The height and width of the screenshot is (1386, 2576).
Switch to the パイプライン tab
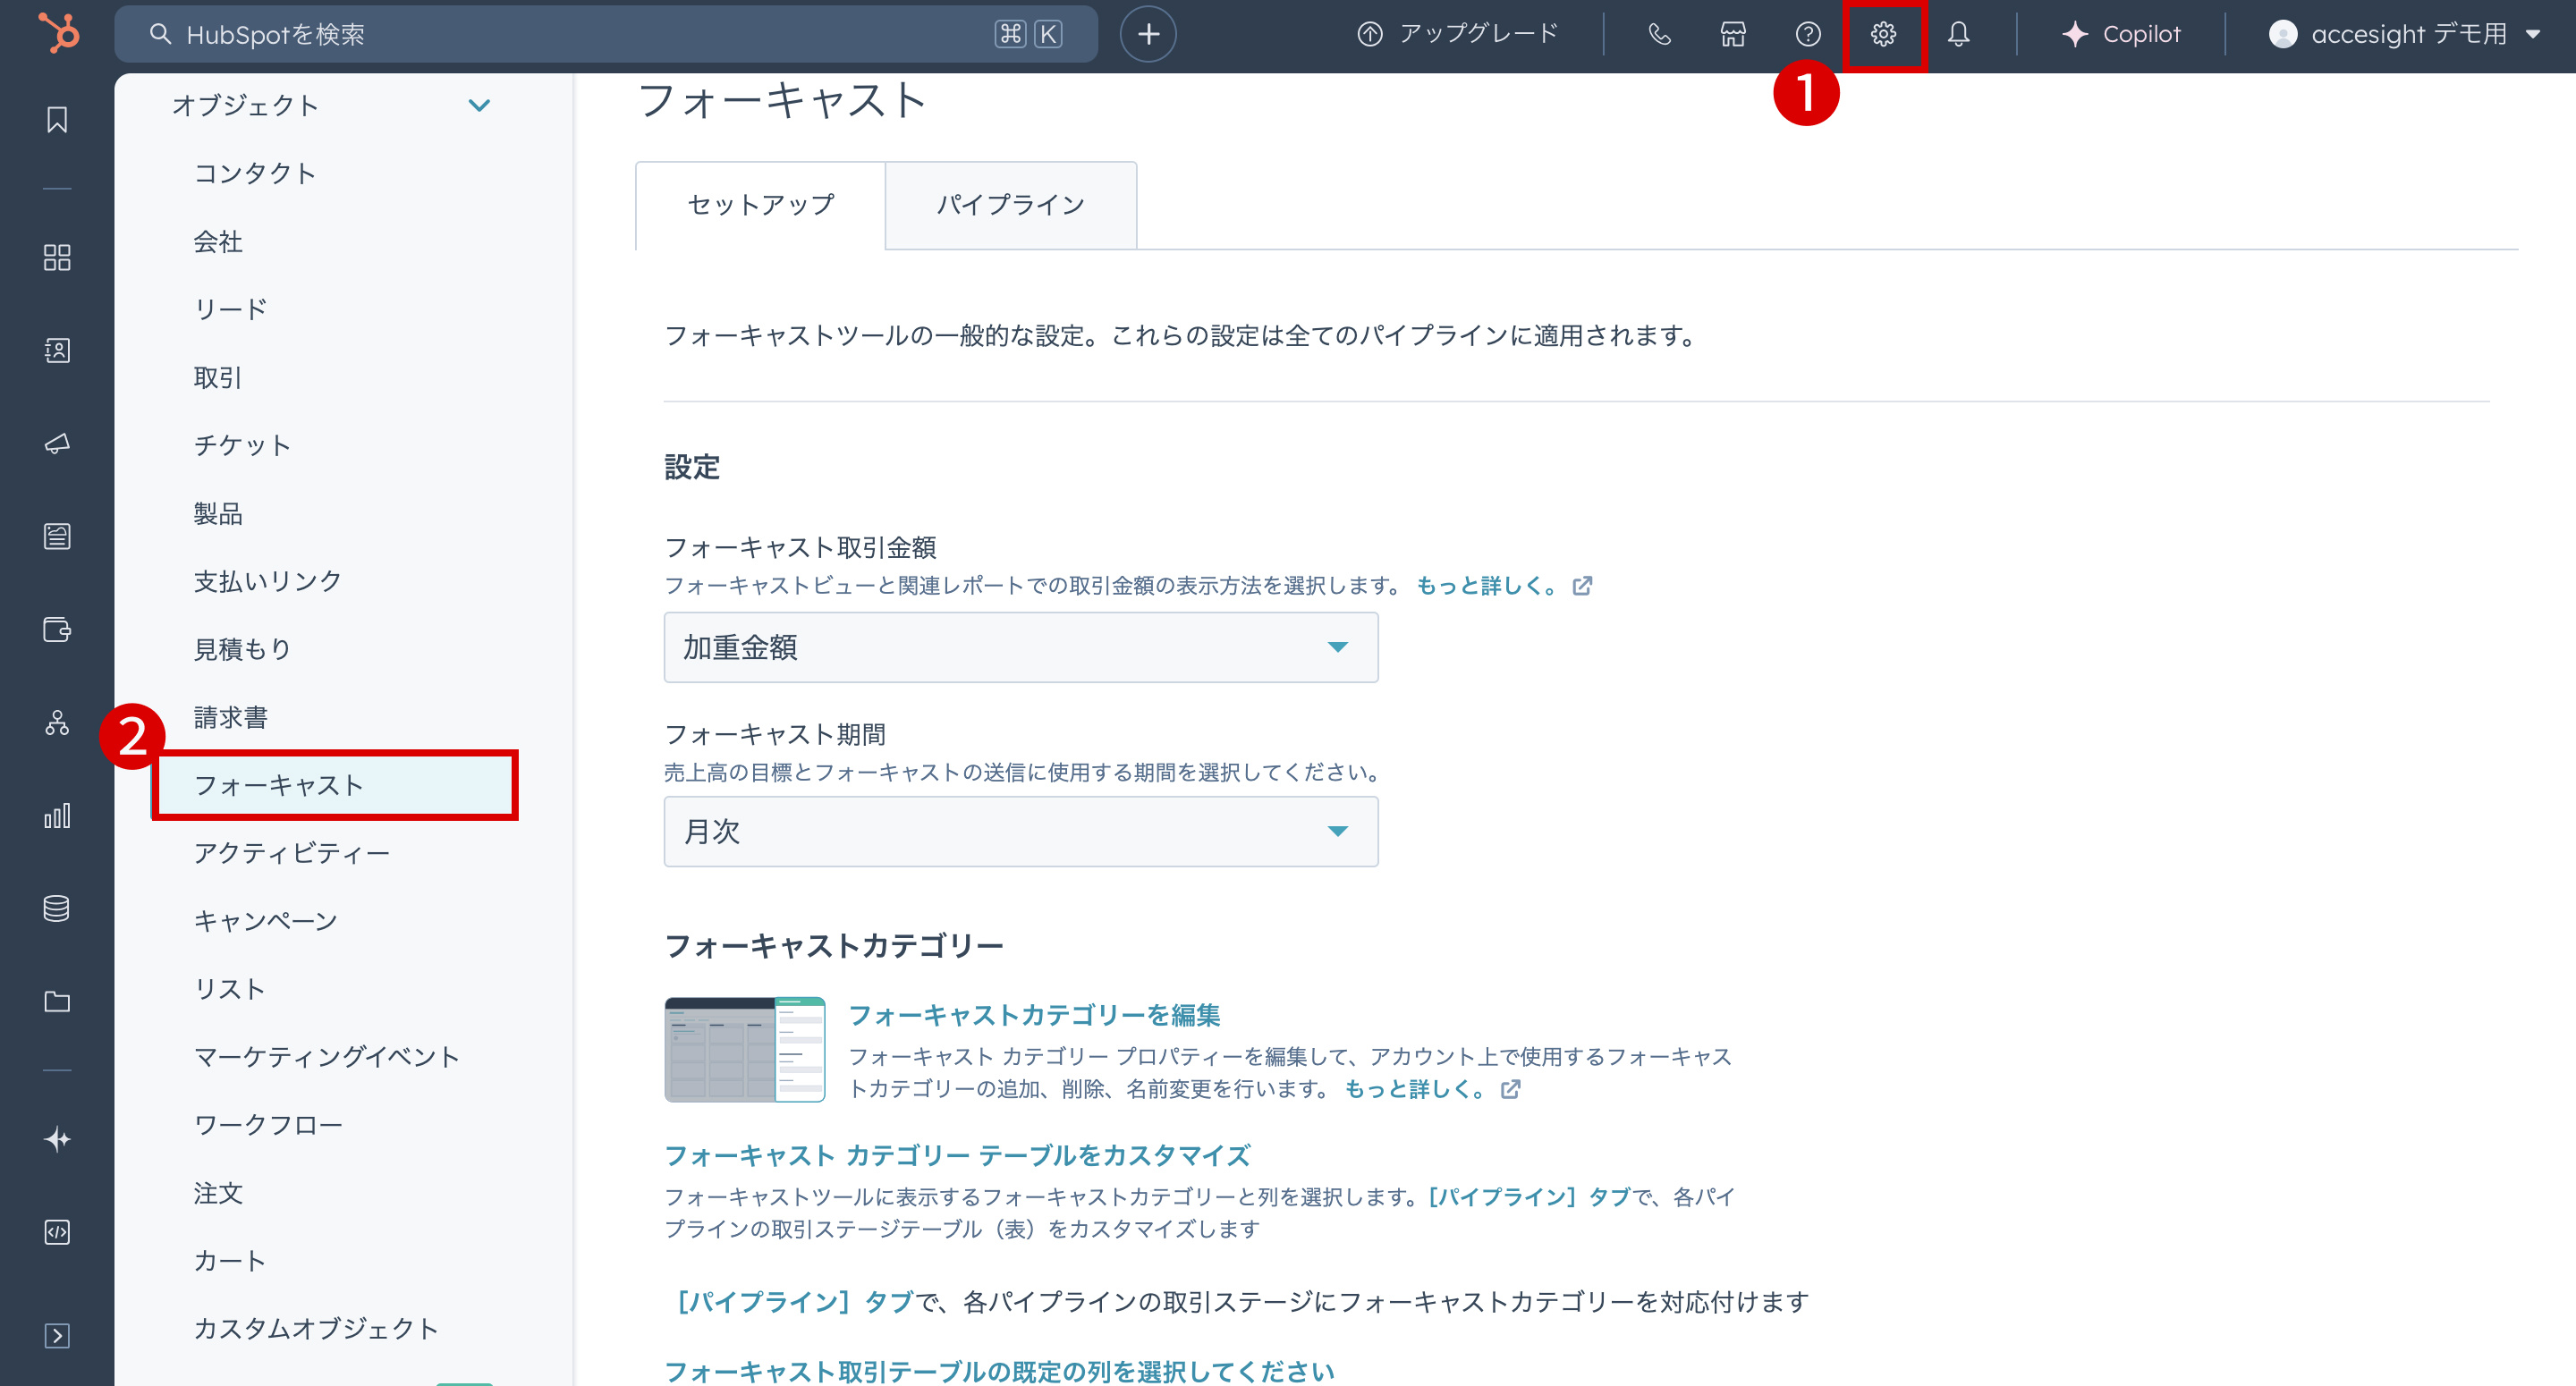coord(1011,205)
